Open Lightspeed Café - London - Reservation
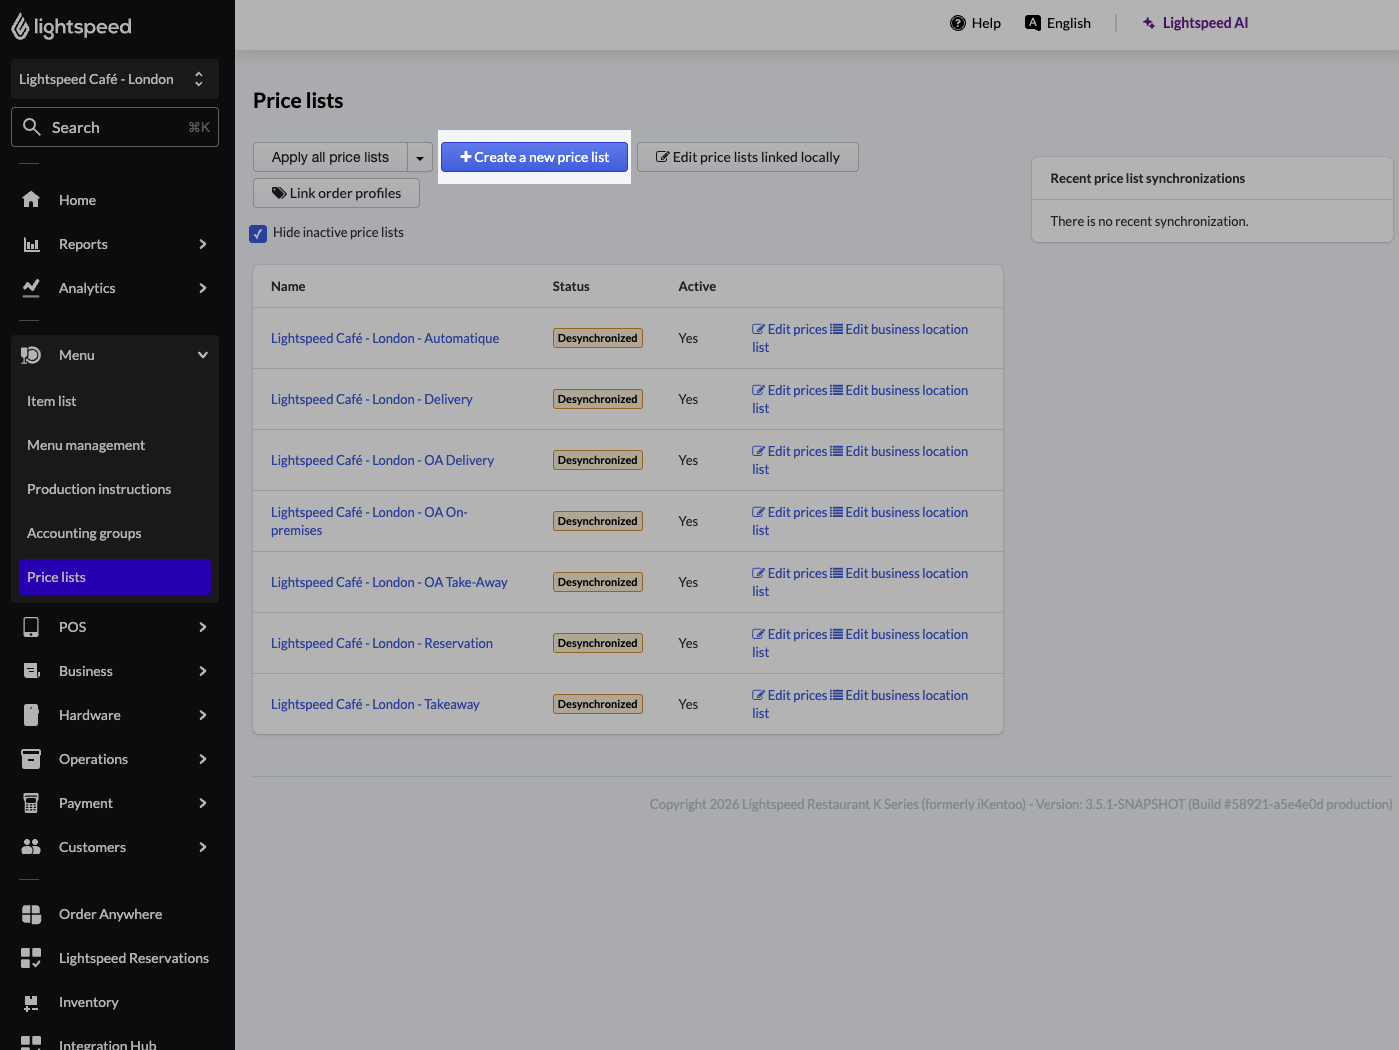The image size is (1399, 1050). (x=382, y=643)
